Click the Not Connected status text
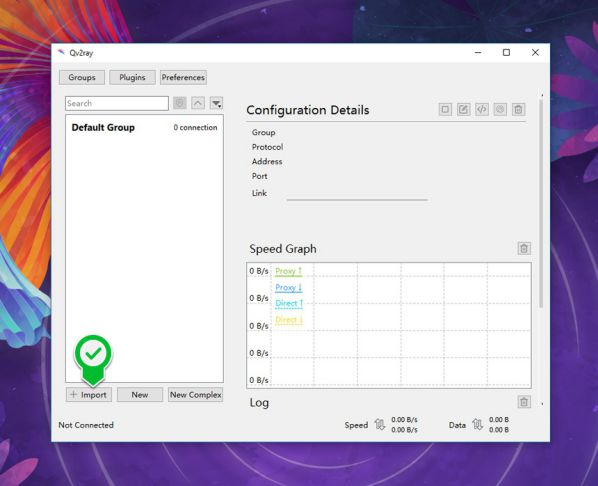Viewport: 598px width, 486px height. pyautogui.click(x=86, y=425)
